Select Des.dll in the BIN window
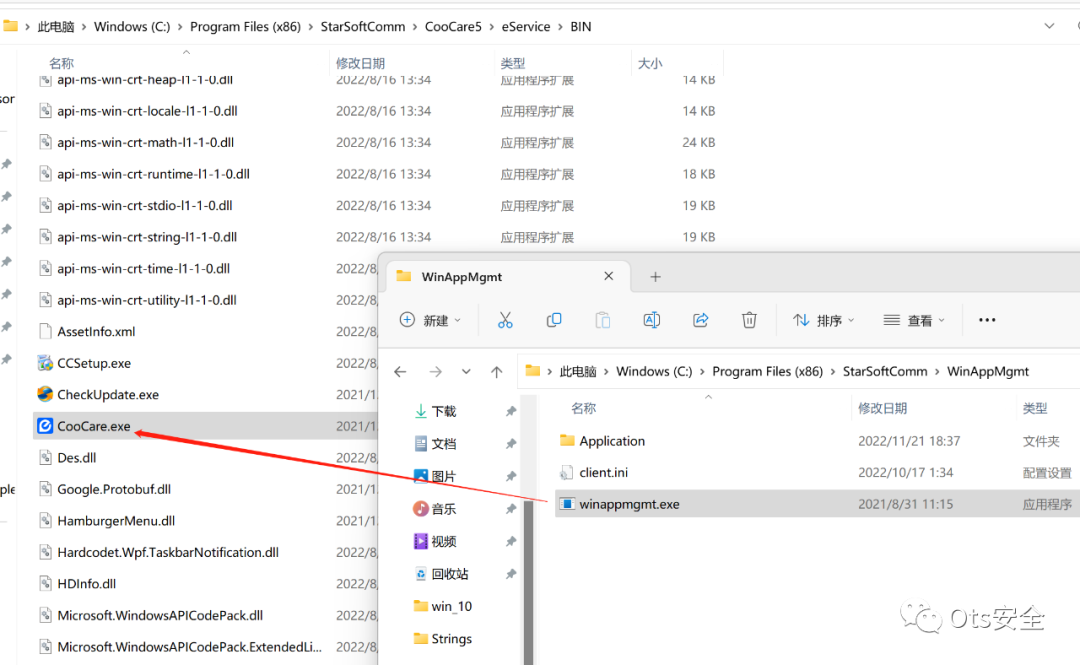The width and height of the screenshot is (1080, 665). pos(76,458)
